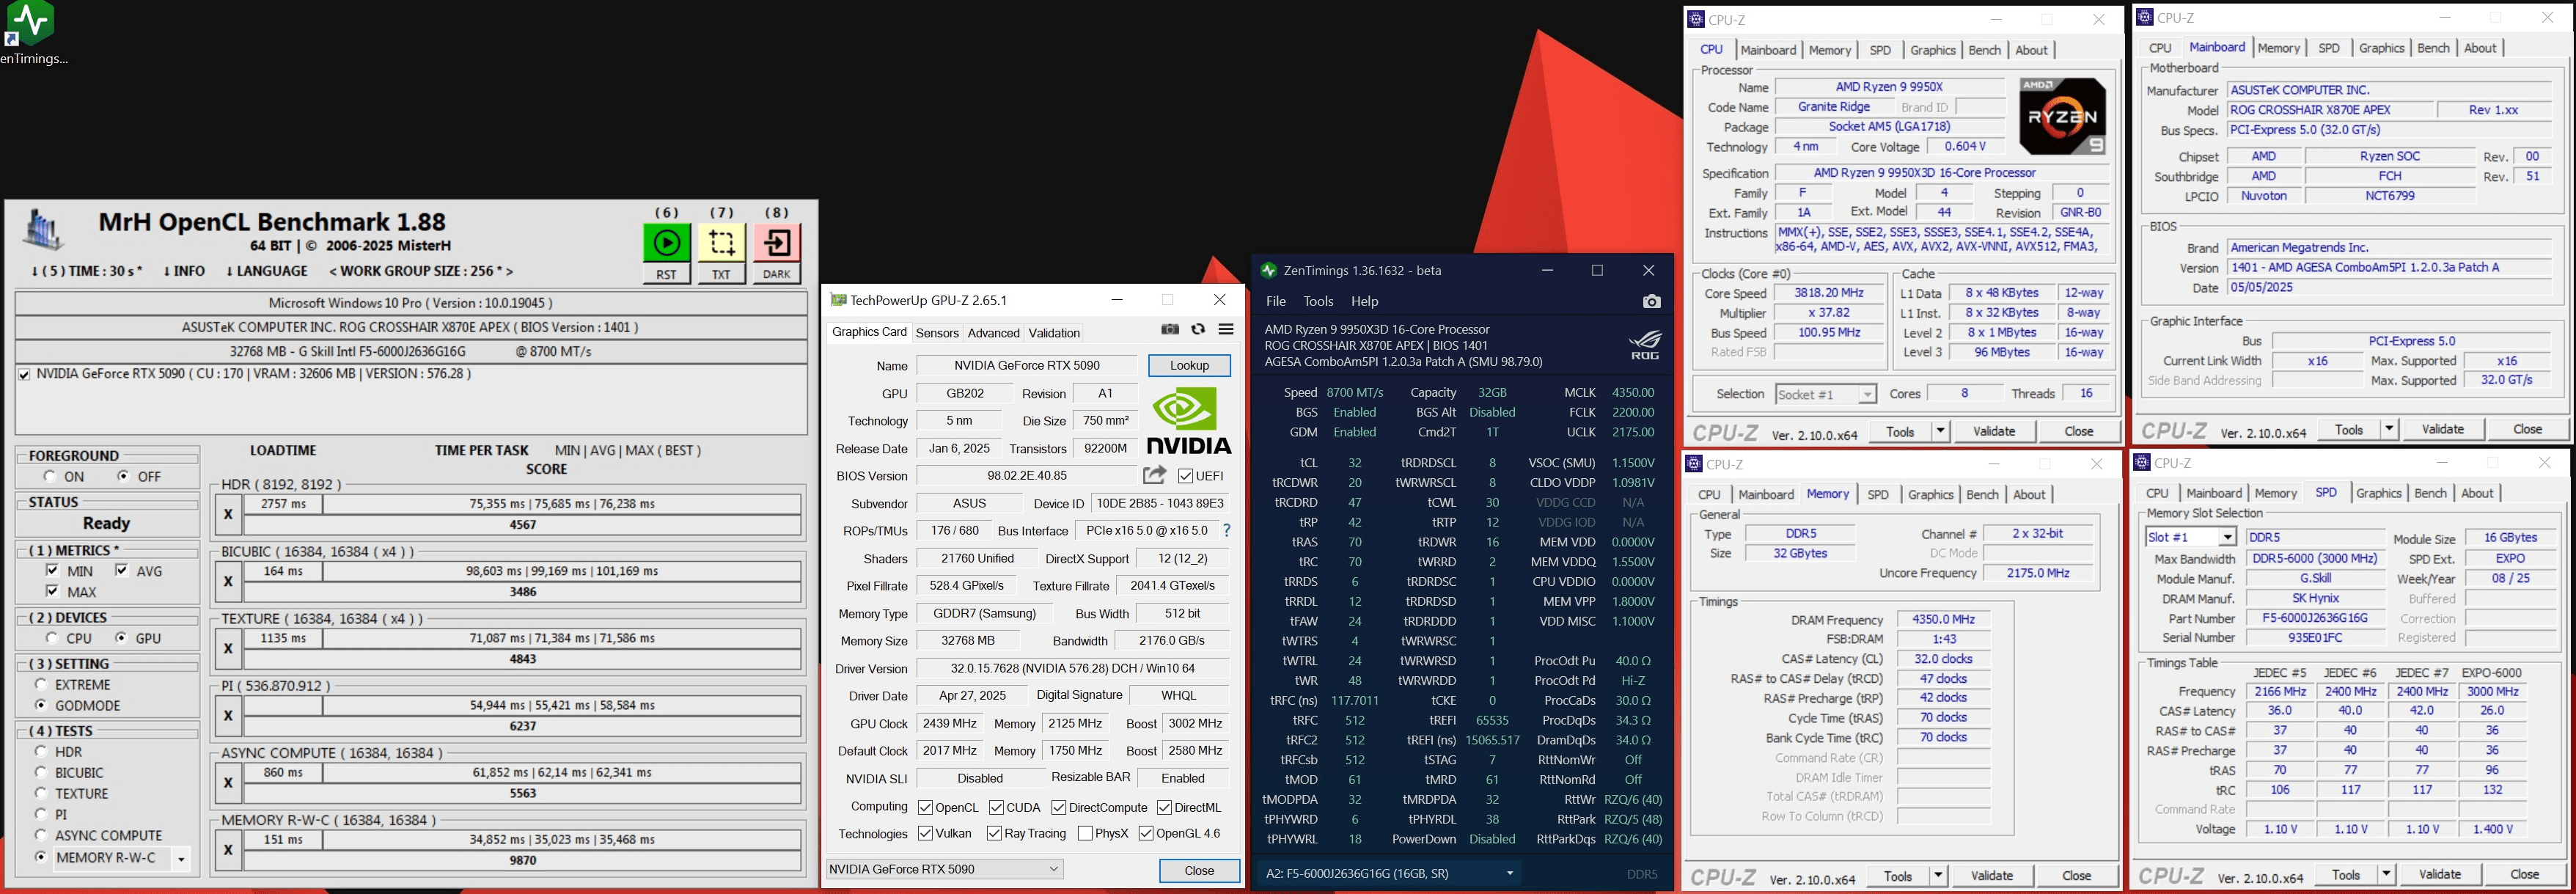Toggle the MIN metrics checkbox

pyautogui.click(x=52, y=570)
